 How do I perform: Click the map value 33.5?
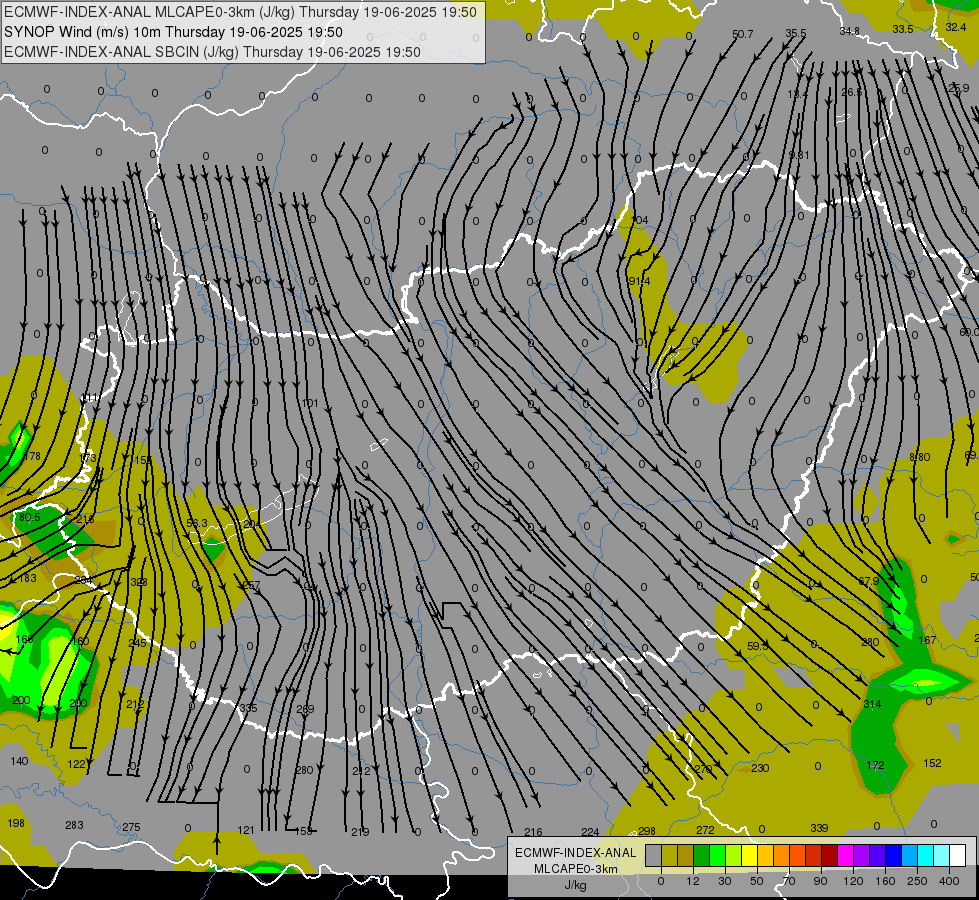coord(902,29)
